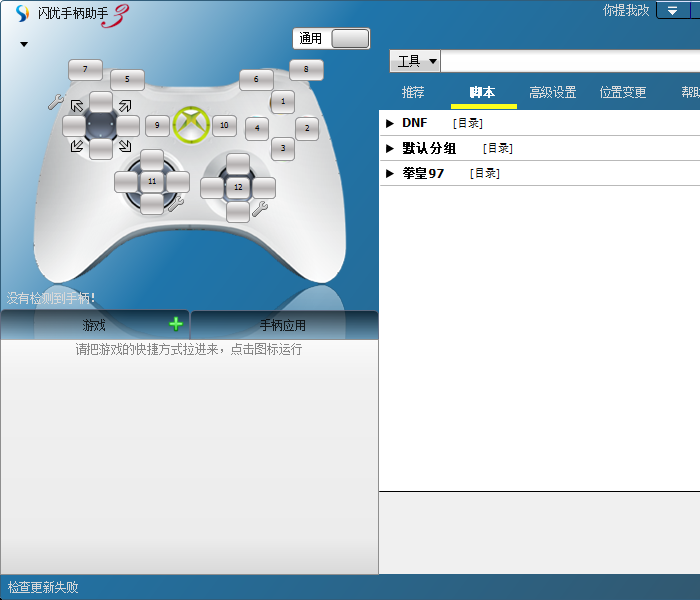Click the wrench icon beside the D-pad
Image resolution: width=700 pixels, height=600 pixels.
[x=55, y=102]
